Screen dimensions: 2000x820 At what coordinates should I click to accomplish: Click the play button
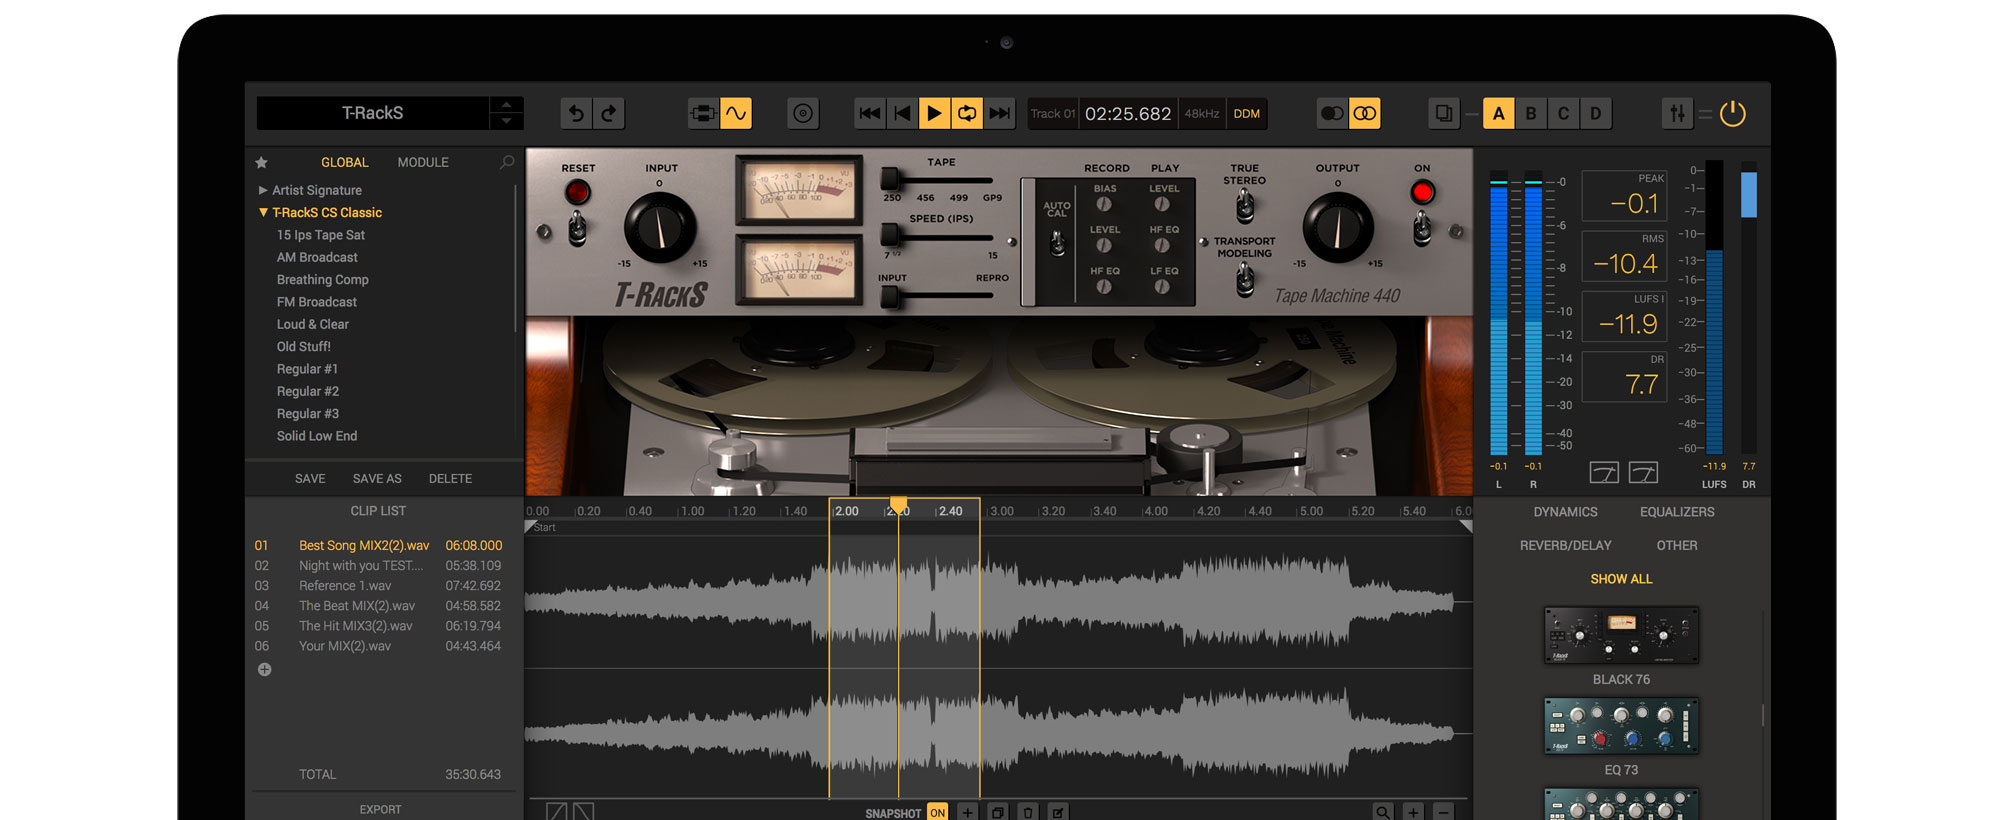[934, 114]
